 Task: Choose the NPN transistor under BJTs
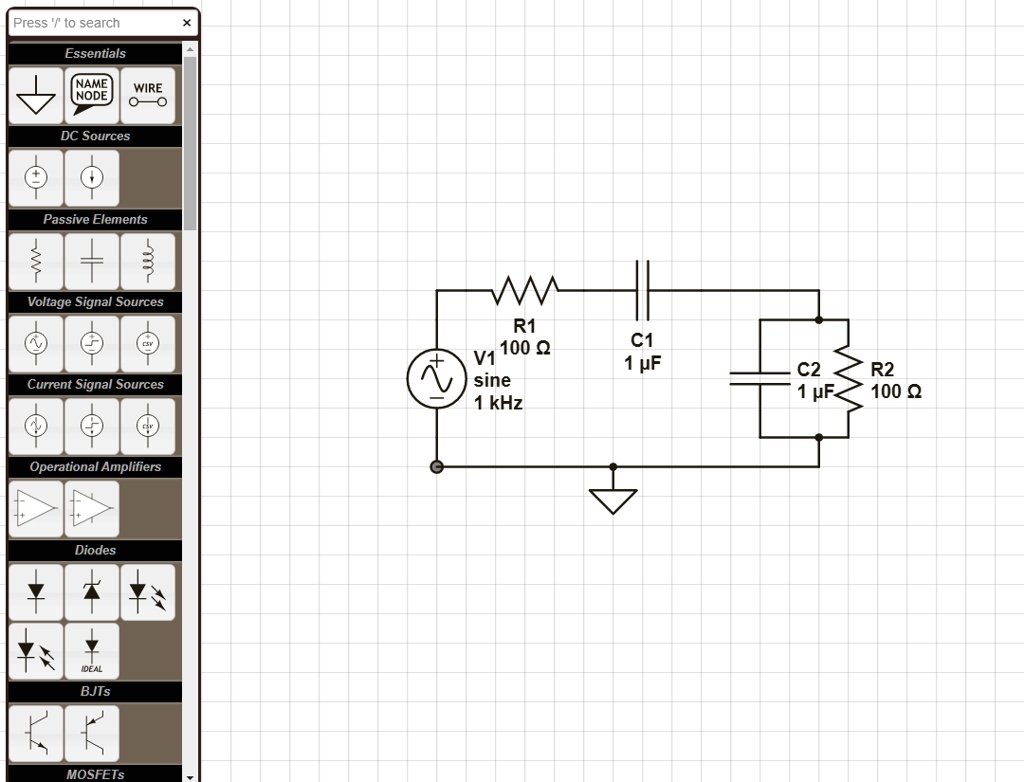coord(35,732)
